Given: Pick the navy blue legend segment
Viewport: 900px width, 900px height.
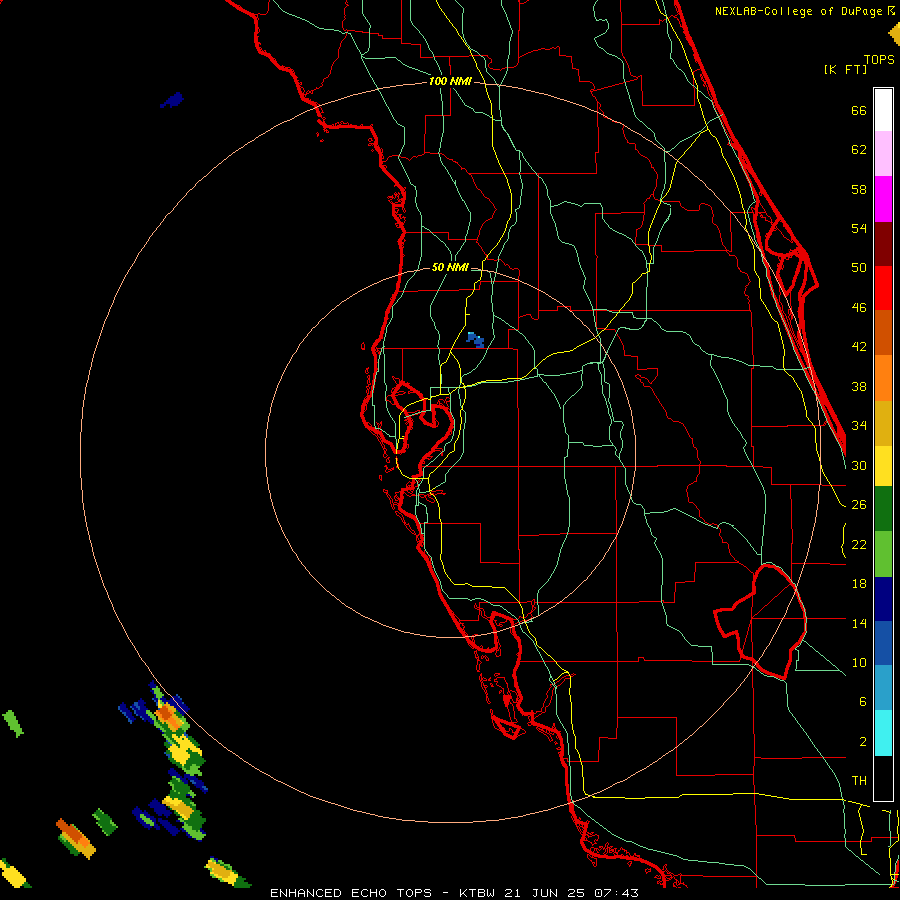Looking at the screenshot, I should pyautogui.click(x=883, y=599).
